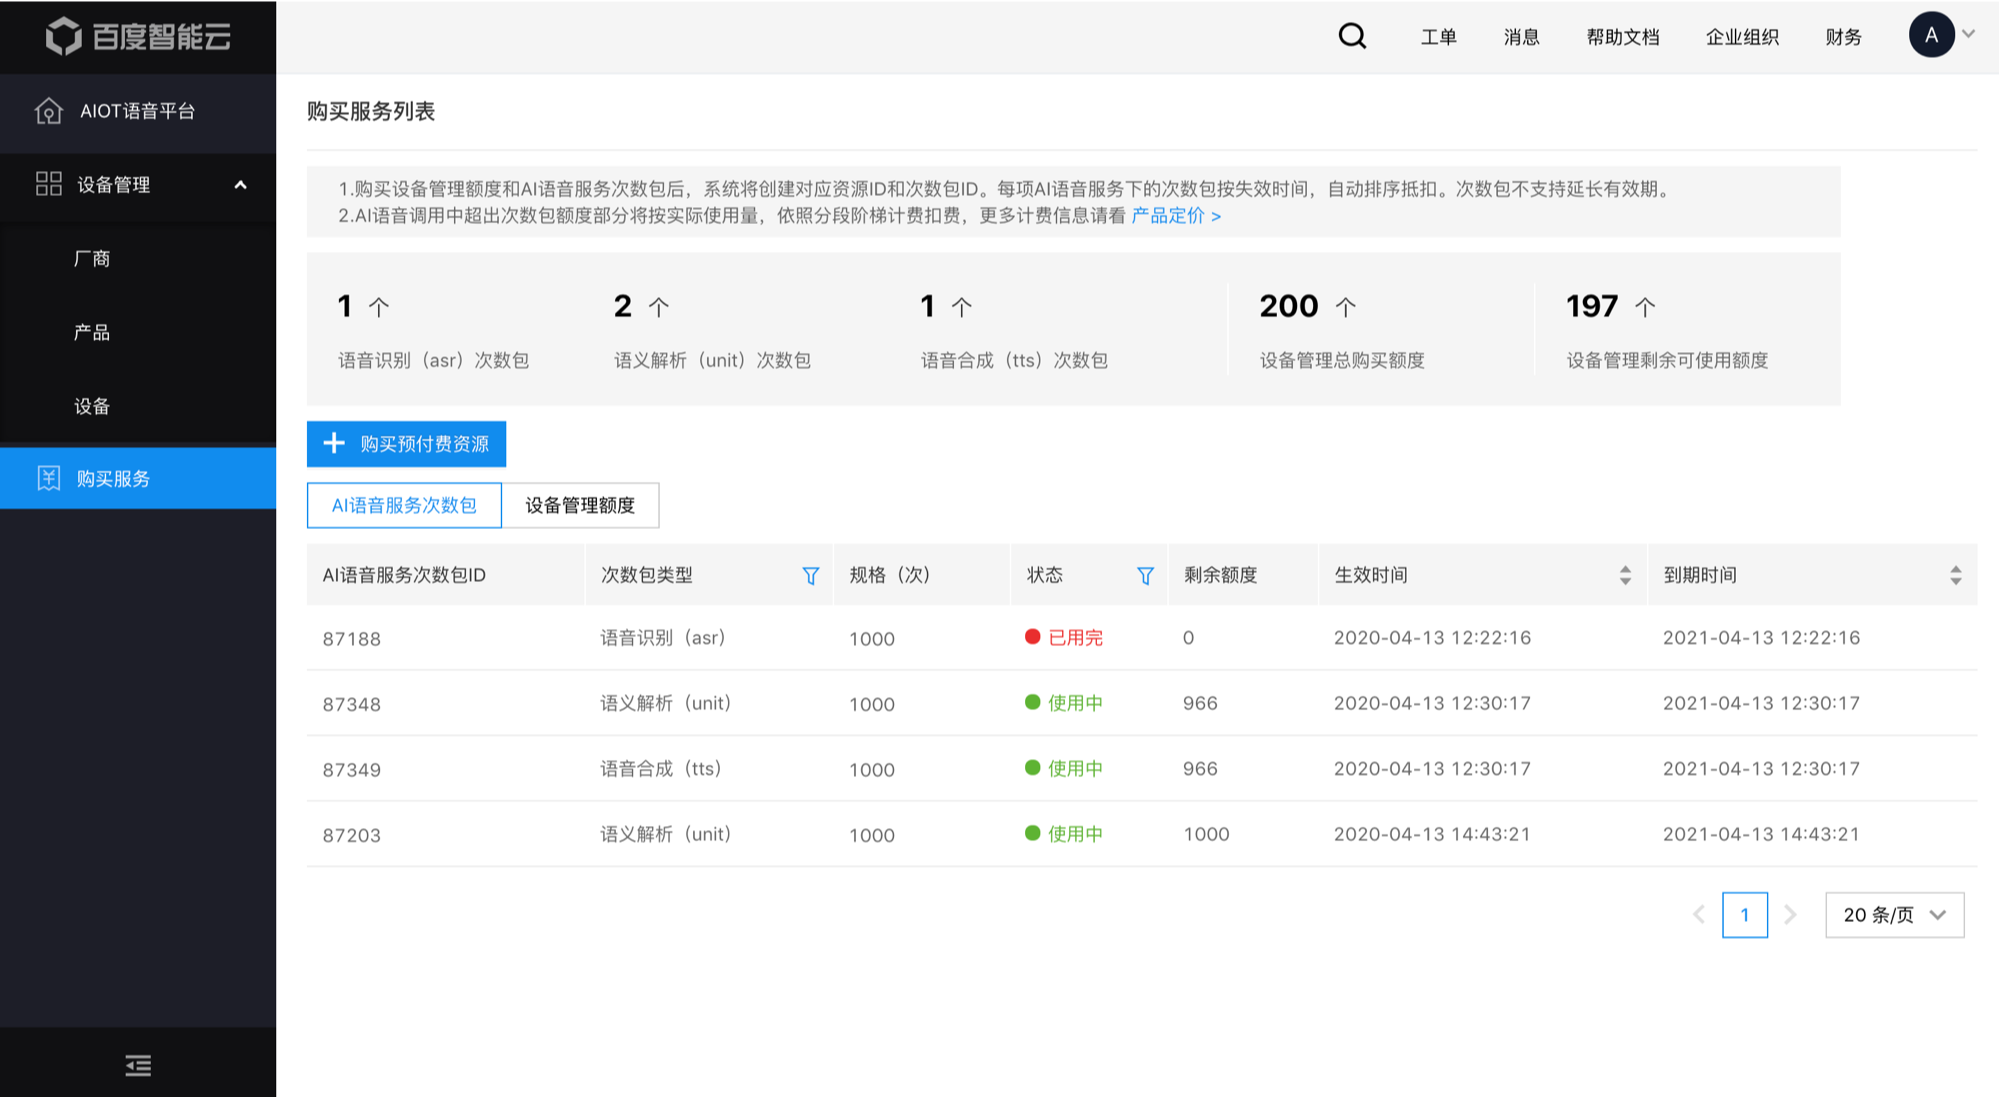The width and height of the screenshot is (1999, 1097).
Task: Sort by 生效时间 arrows
Action: point(1625,575)
